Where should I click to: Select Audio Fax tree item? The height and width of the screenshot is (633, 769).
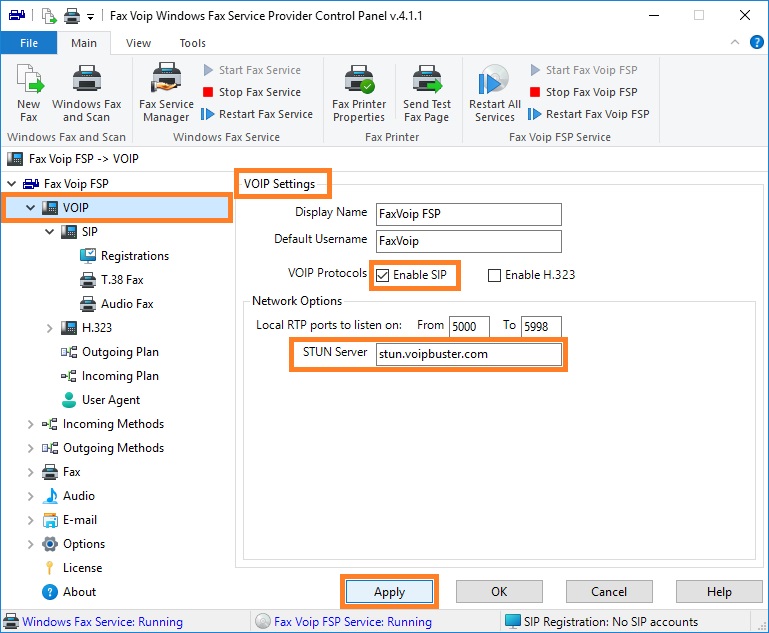pyautogui.click(x=117, y=304)
